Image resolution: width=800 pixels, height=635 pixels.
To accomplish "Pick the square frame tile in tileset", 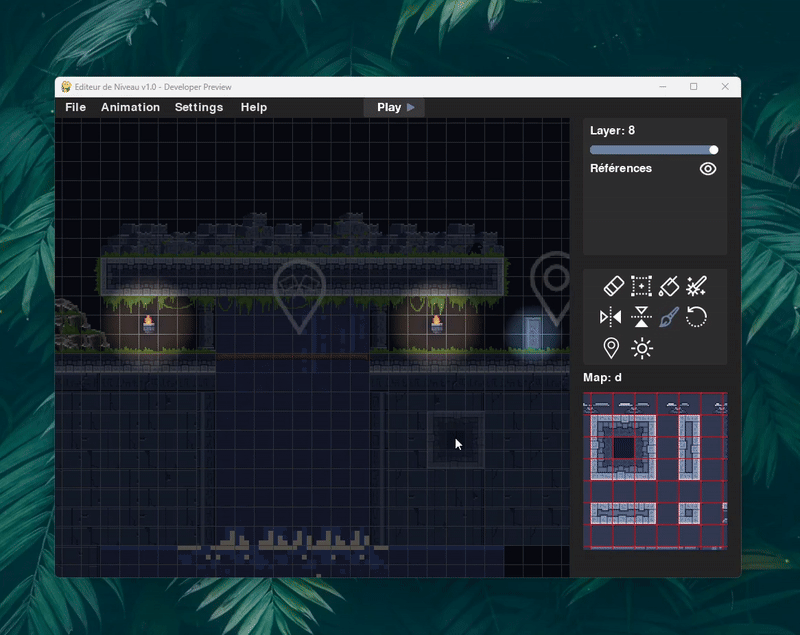I will 623,447.
